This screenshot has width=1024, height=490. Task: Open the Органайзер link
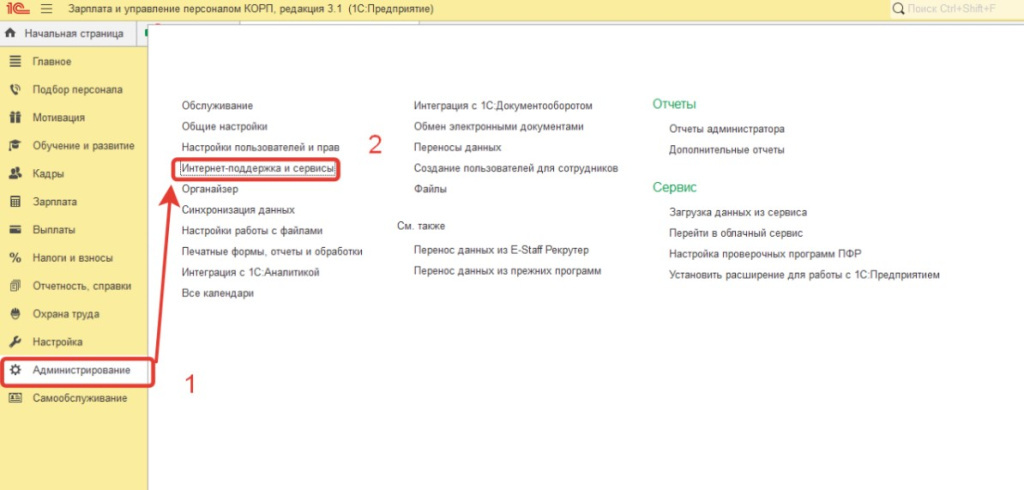(210, 189)
